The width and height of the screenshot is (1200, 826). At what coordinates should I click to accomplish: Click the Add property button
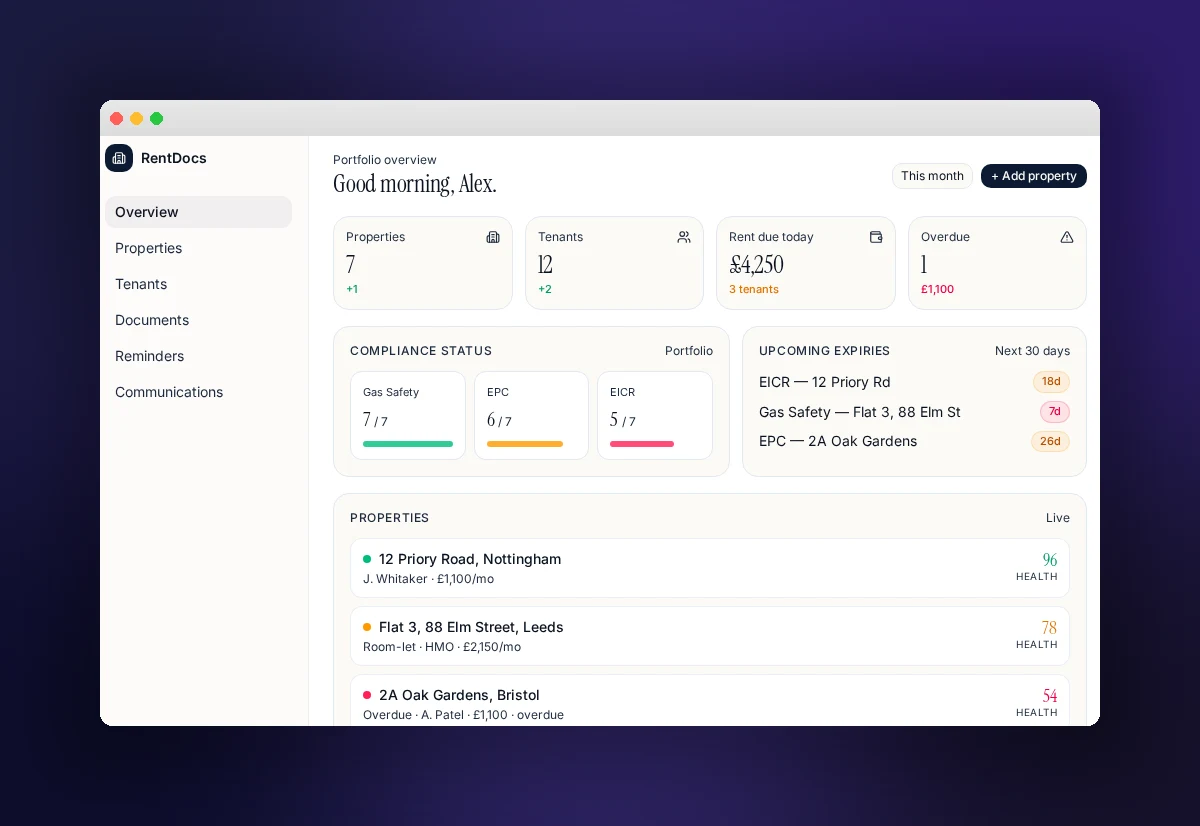[1034, 176]
